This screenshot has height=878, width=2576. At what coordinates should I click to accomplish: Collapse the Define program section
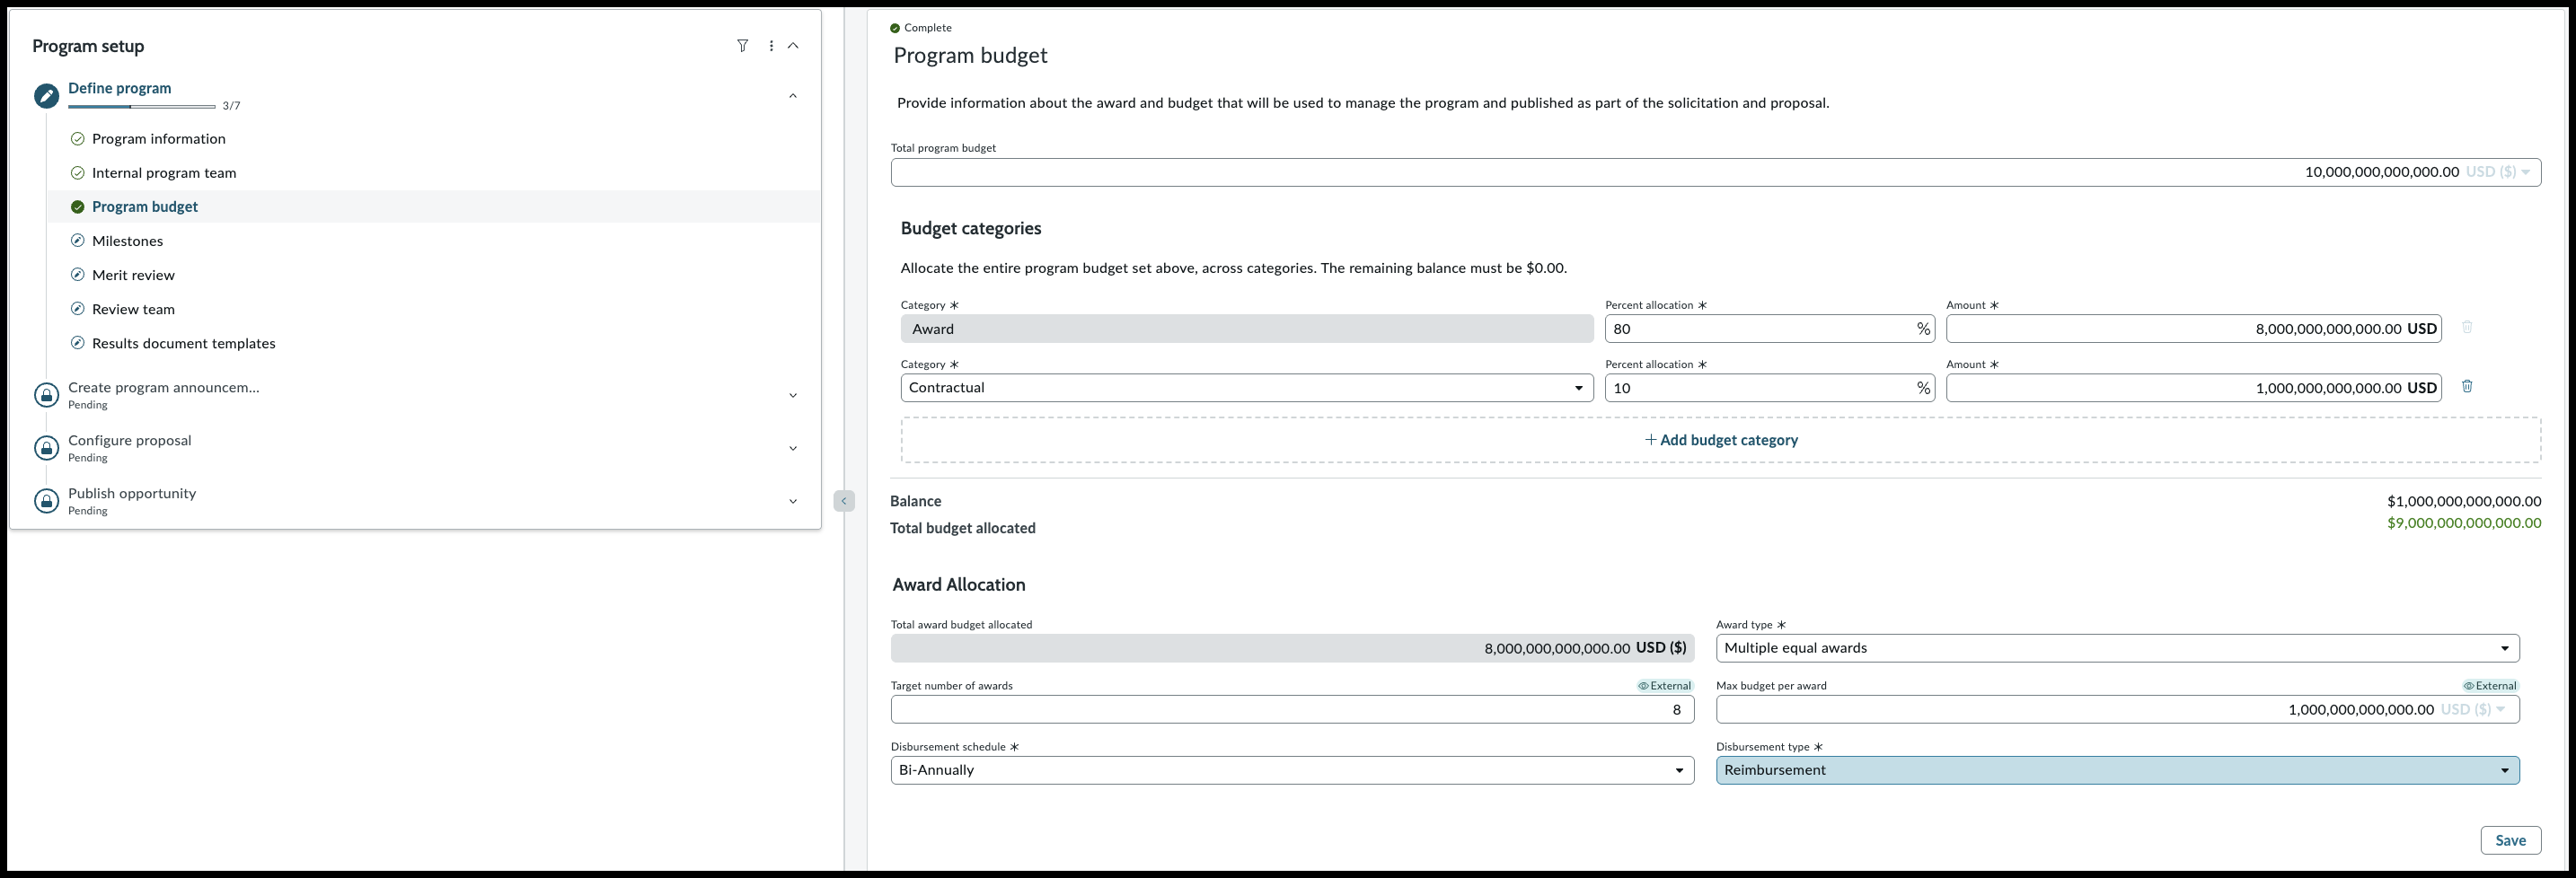tap(793, 96)
